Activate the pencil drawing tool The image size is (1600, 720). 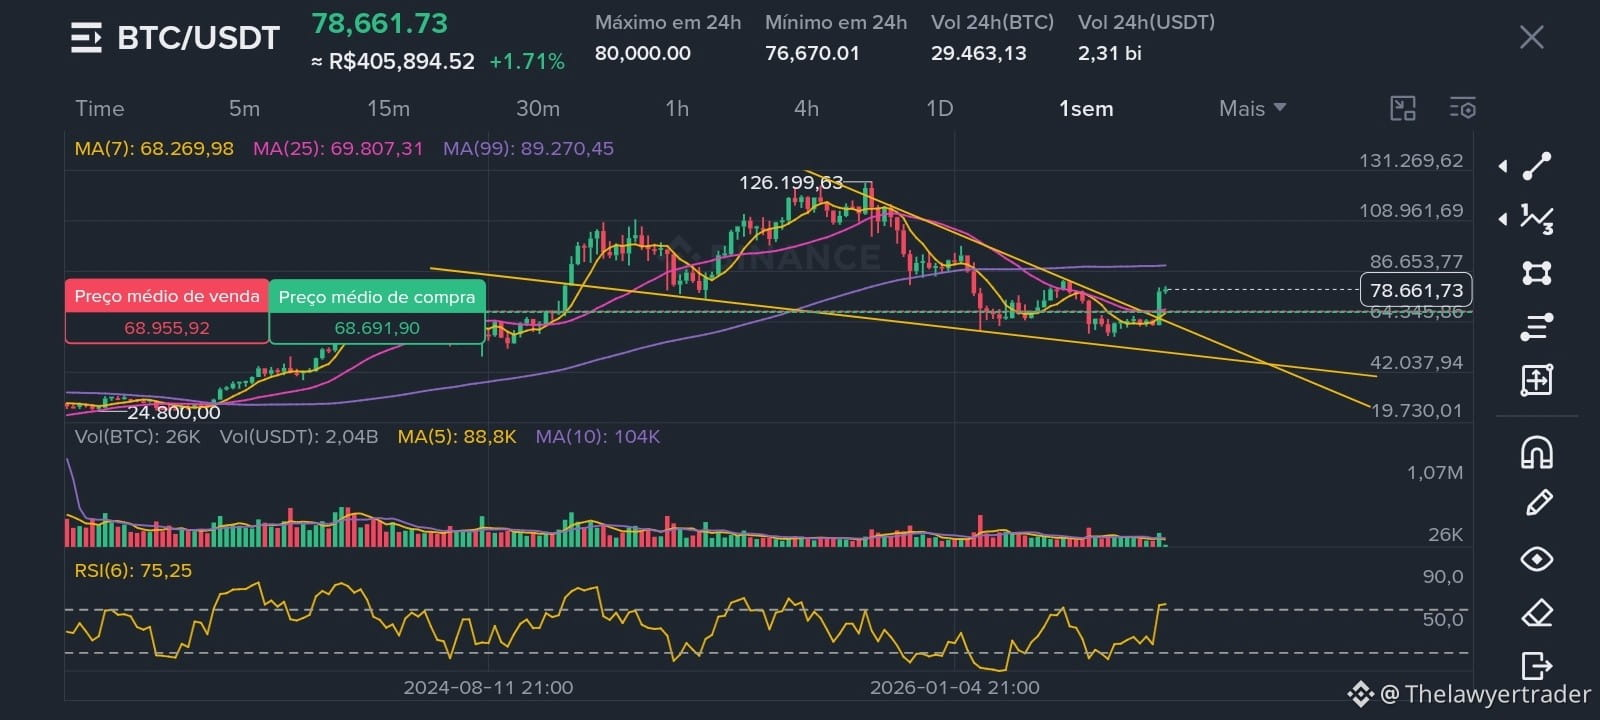coord(1538,503)
